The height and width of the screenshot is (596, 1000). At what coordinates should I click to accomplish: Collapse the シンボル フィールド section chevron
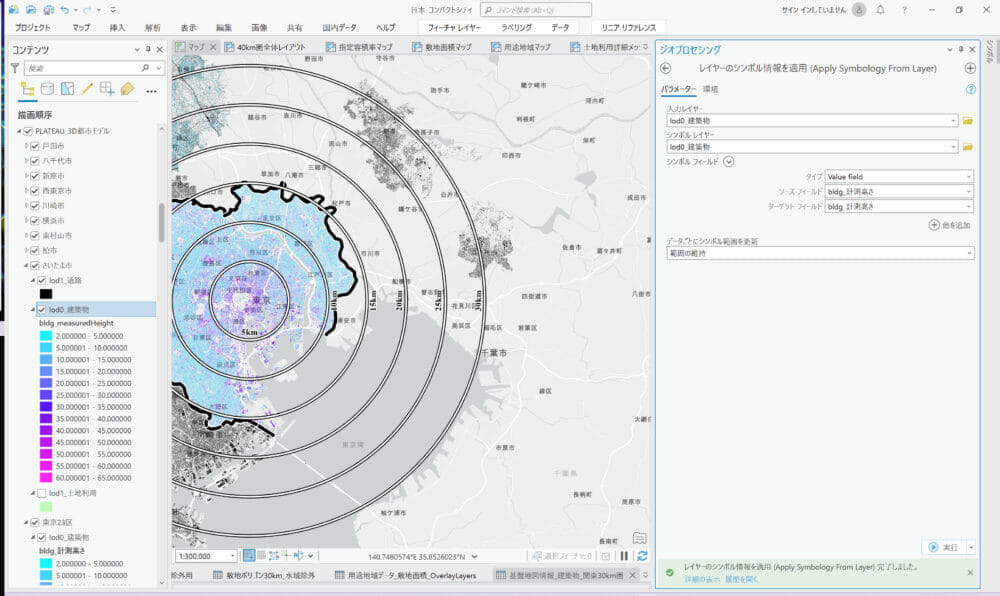[x=728, y=162]
